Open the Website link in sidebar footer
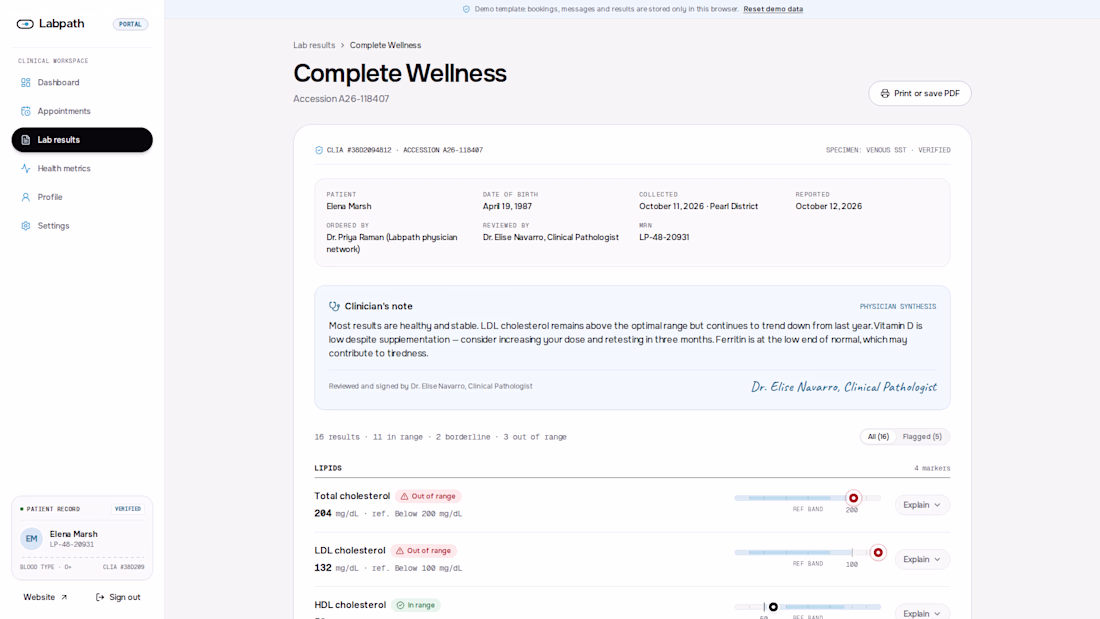This screenshot has width=1100, height=619. [45, 597]
